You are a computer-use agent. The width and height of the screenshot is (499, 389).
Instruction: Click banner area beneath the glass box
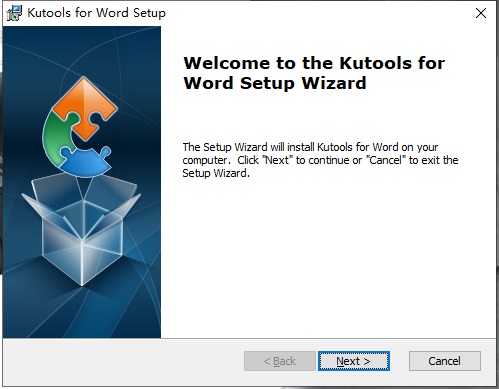coord(82,312)
